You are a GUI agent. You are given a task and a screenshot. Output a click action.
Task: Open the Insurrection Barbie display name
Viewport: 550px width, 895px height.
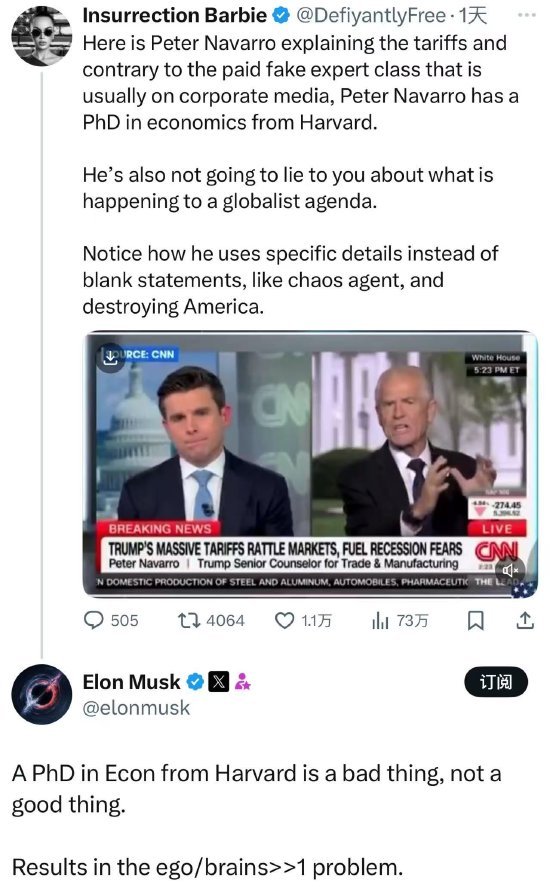pyautogui.click(x=175, y=15)
